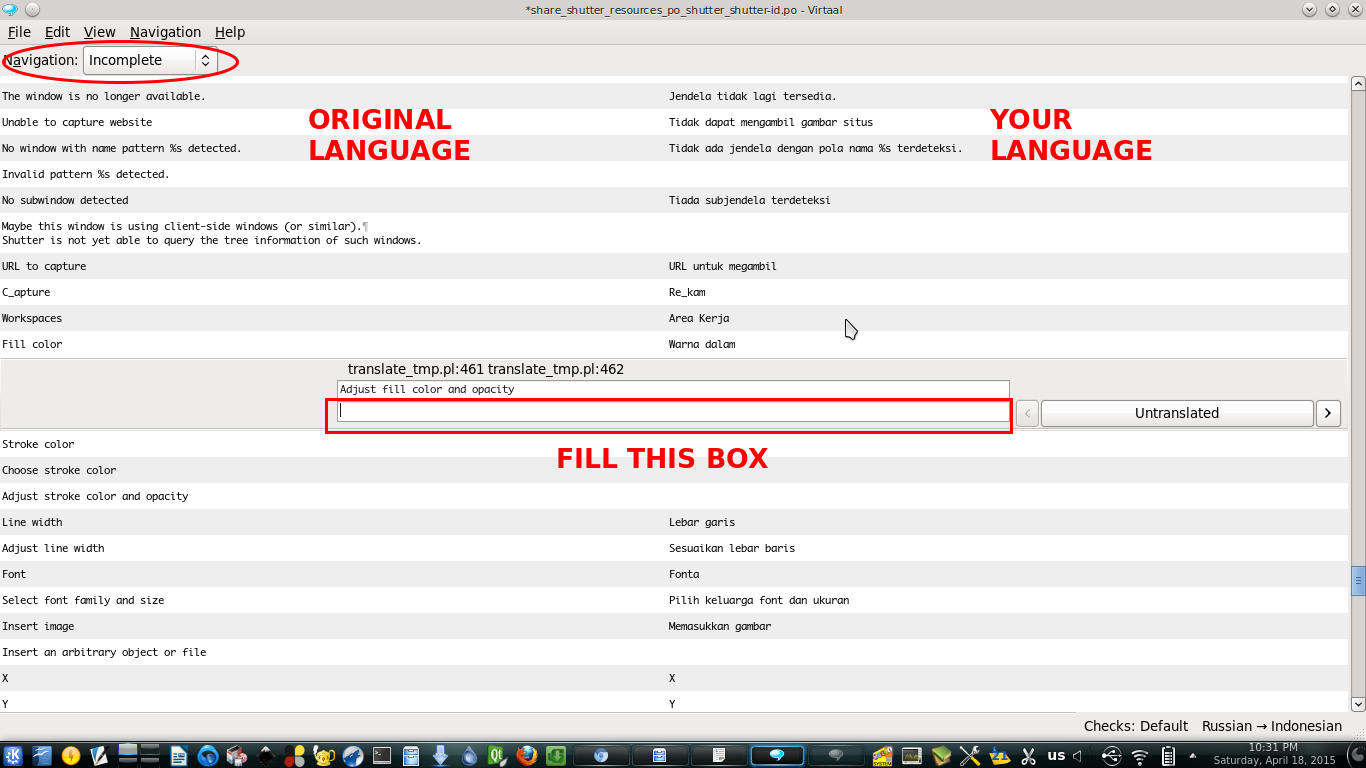The height and width of the screenshot is (768, 1366).
Task: Click the 'Russian → Indonesian' language pair
Action: point(1272,726)
